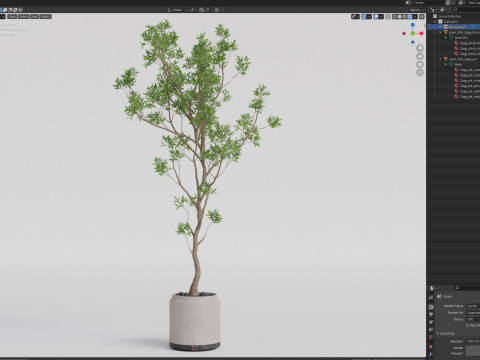Image resolution: width=480 pixels, height=360 pixels.
Task: Open the Add menu in viewport header
Action: point(35,16)
